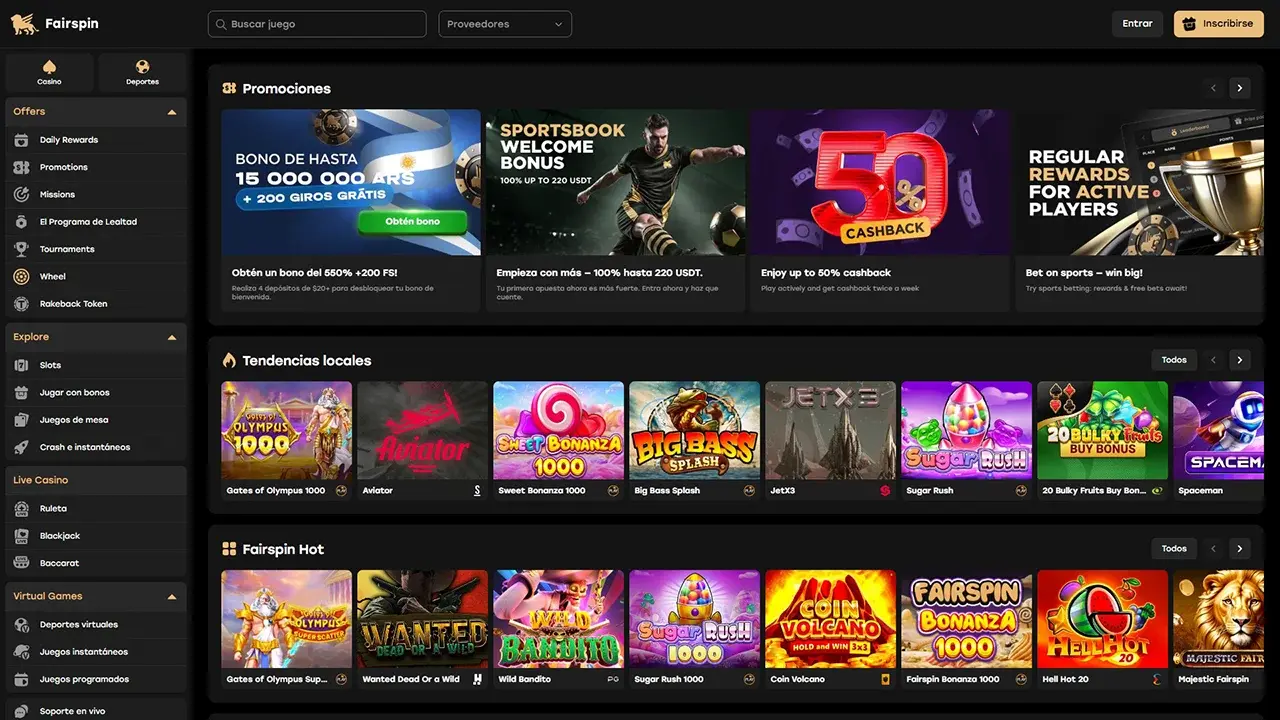Open Daily Rewards calendar icon
1280x720 pixels.
coord(21,140)
